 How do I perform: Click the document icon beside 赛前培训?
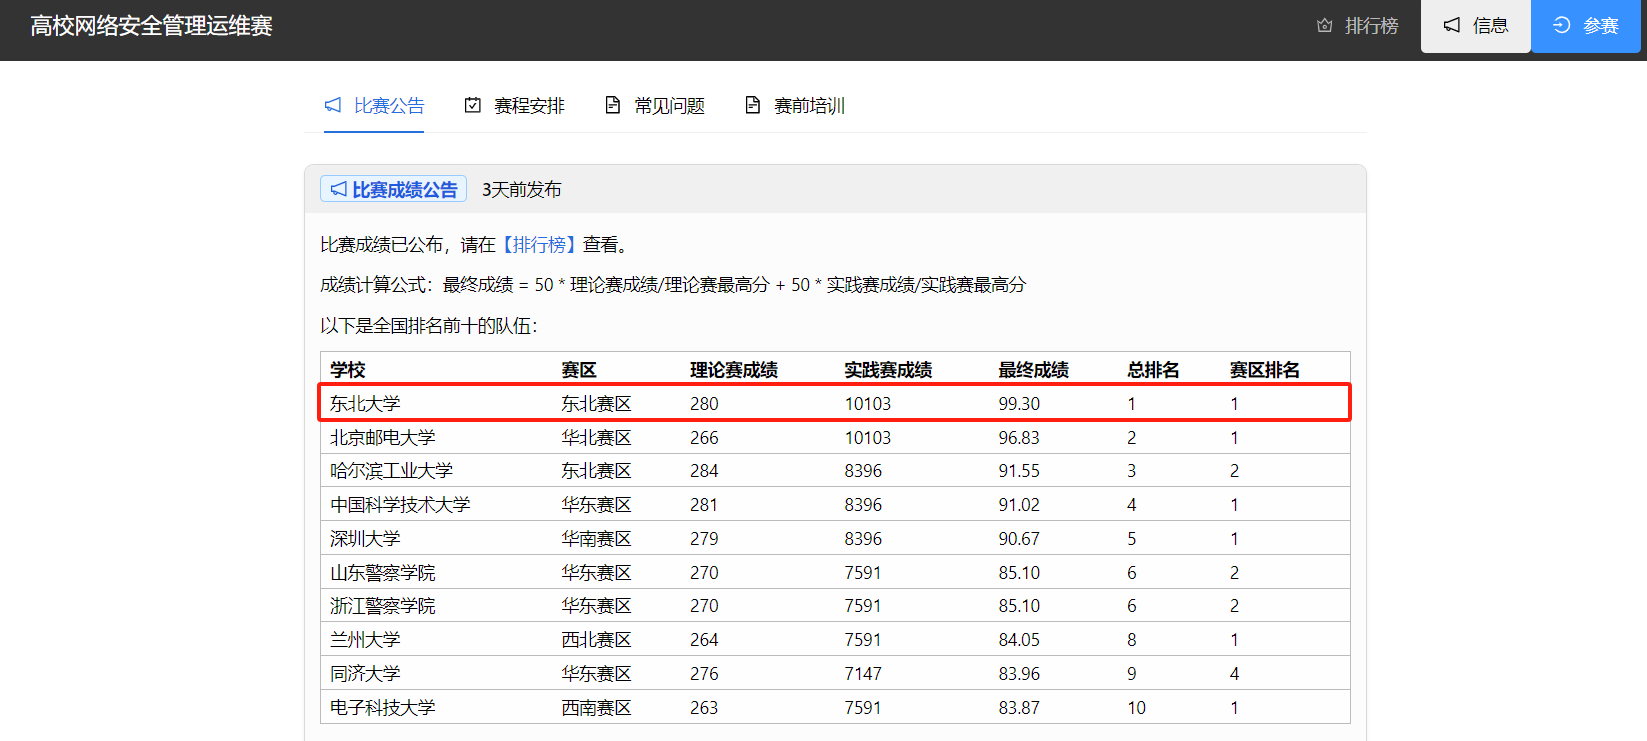click(x=753, y=105)
